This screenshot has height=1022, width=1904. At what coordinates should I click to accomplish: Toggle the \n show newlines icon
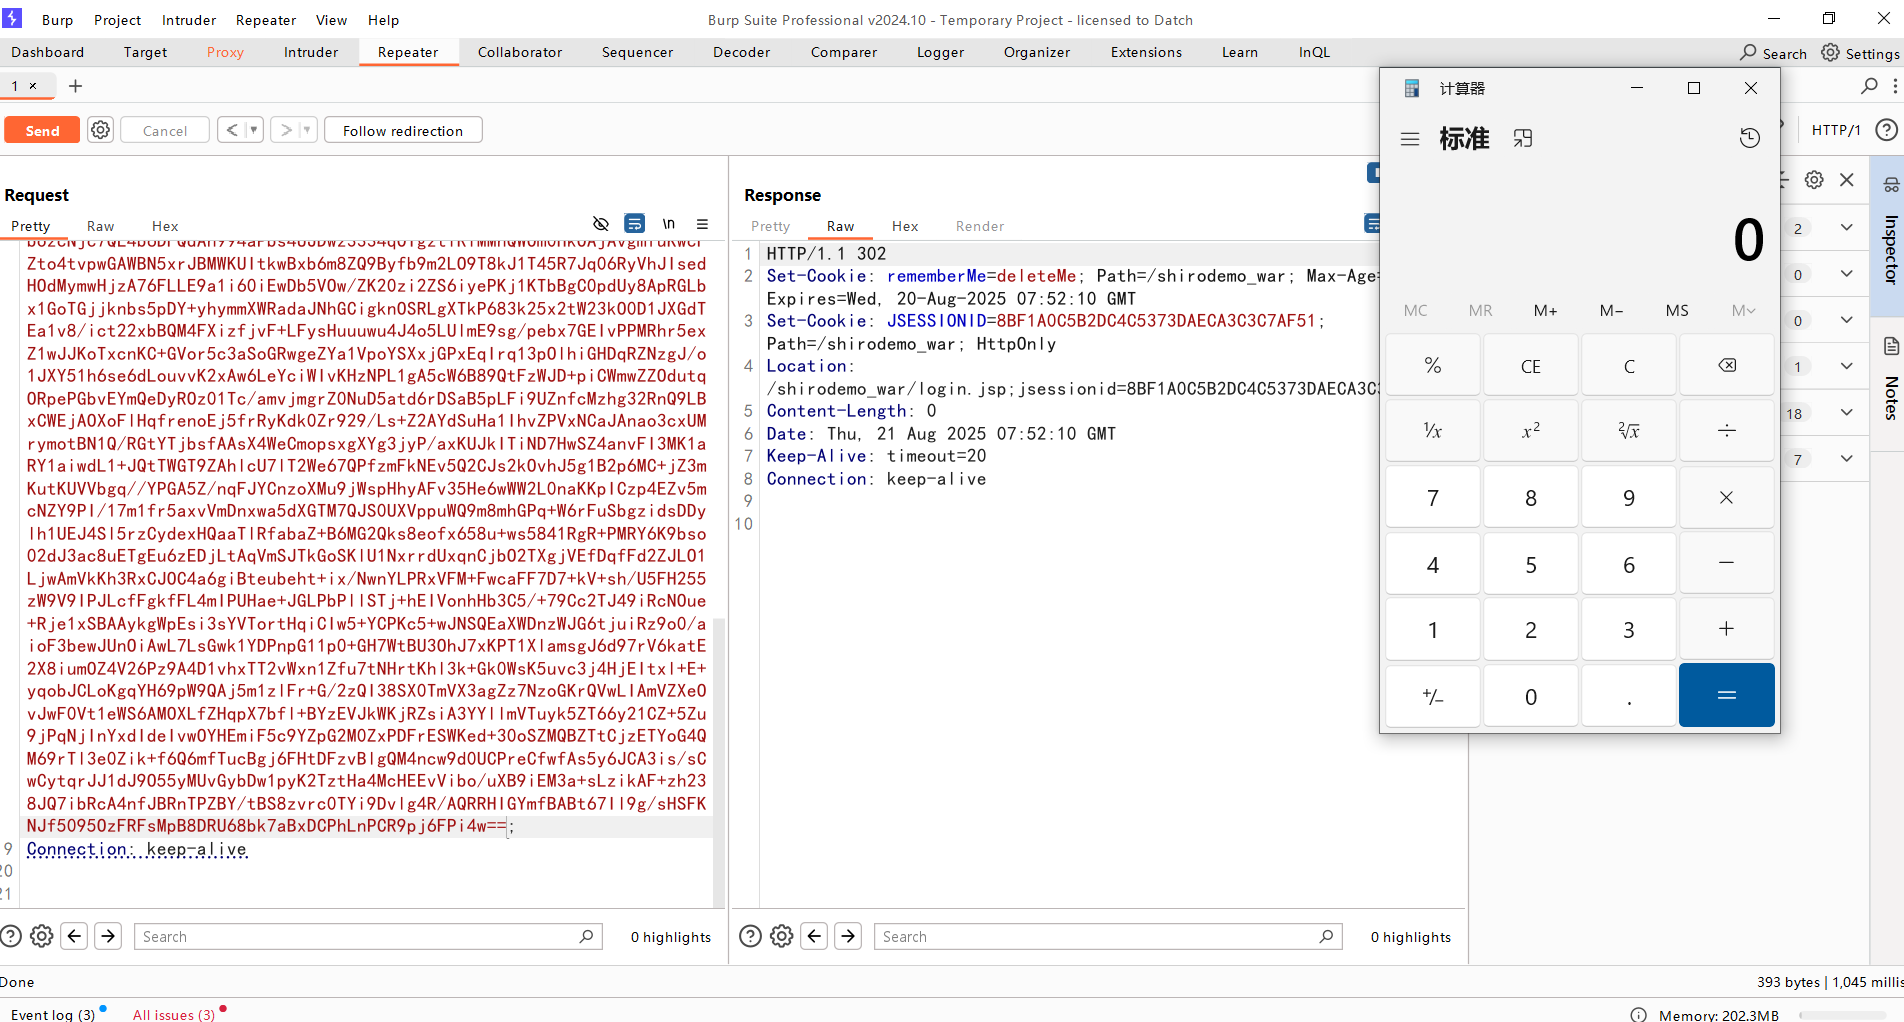click(x=668, y=224)
